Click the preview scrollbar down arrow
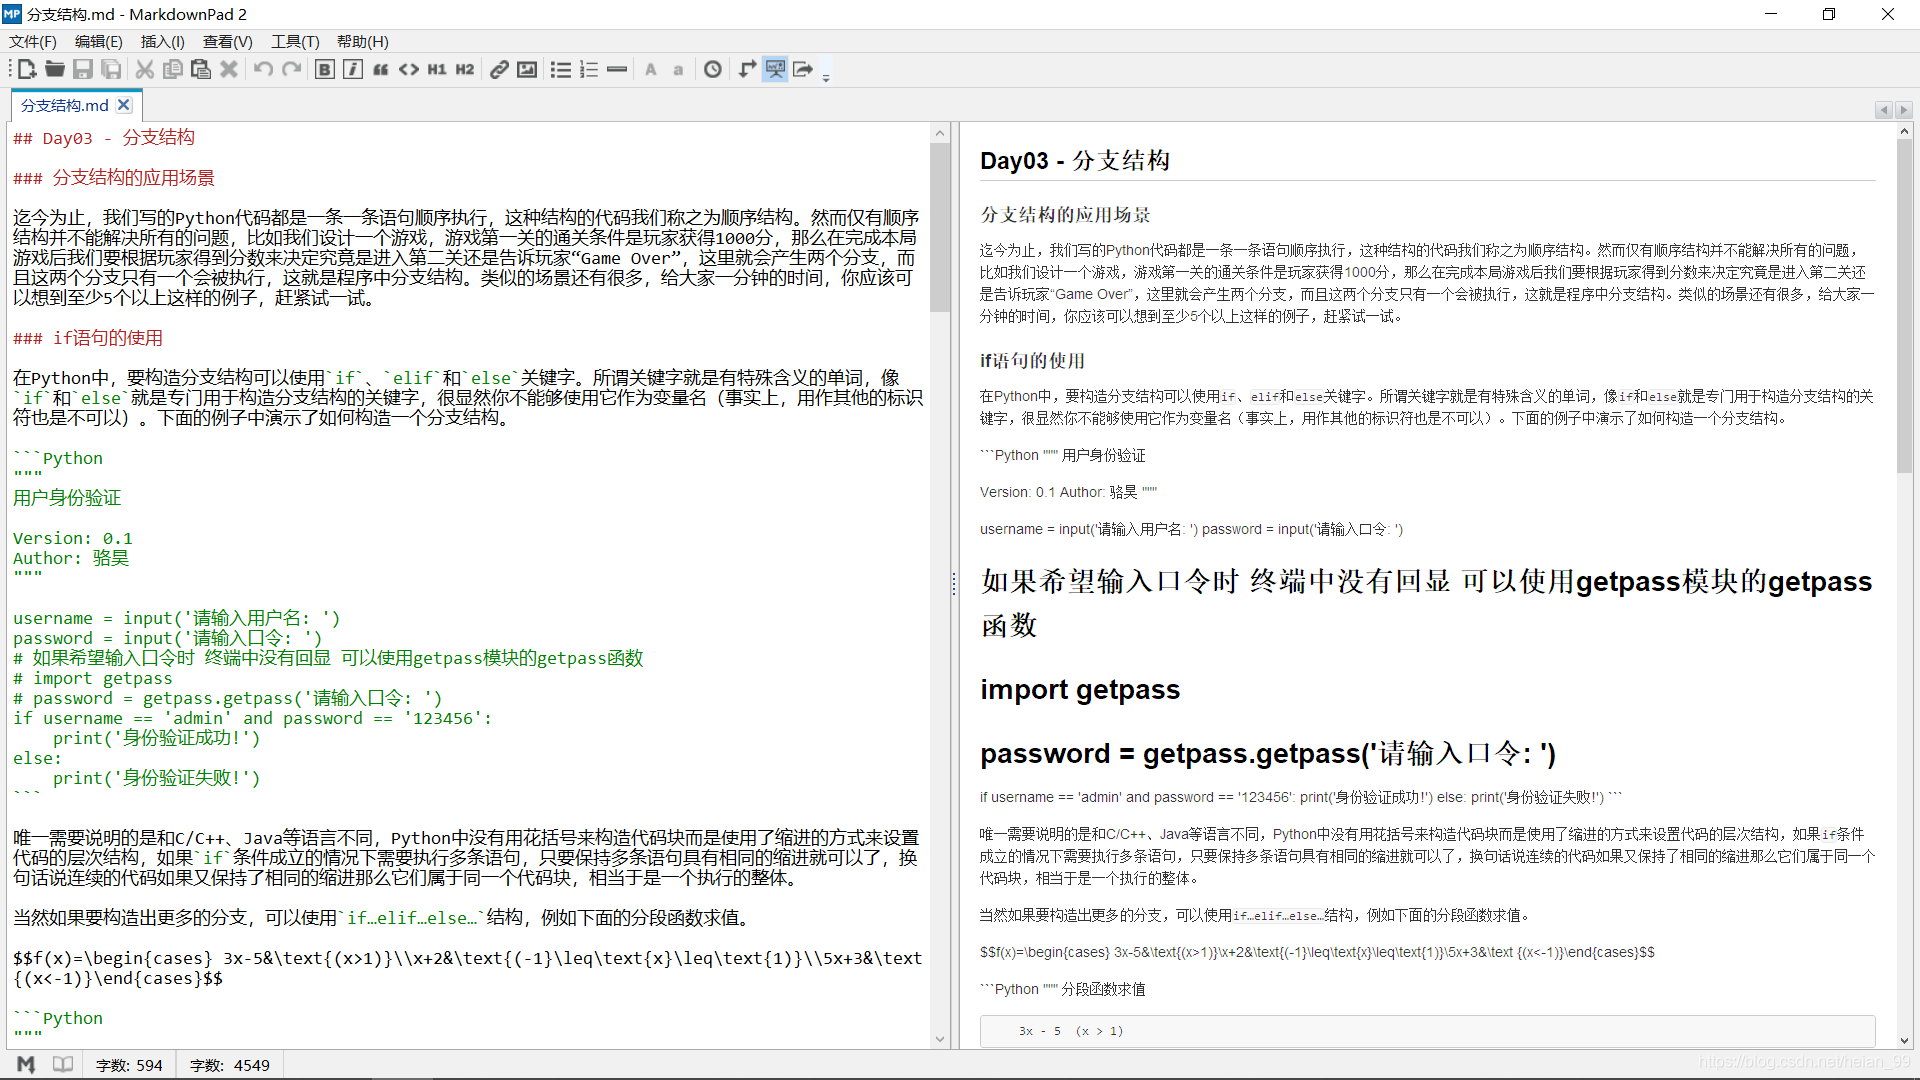1920x1080 pixels. [x=1904, y=1040]
